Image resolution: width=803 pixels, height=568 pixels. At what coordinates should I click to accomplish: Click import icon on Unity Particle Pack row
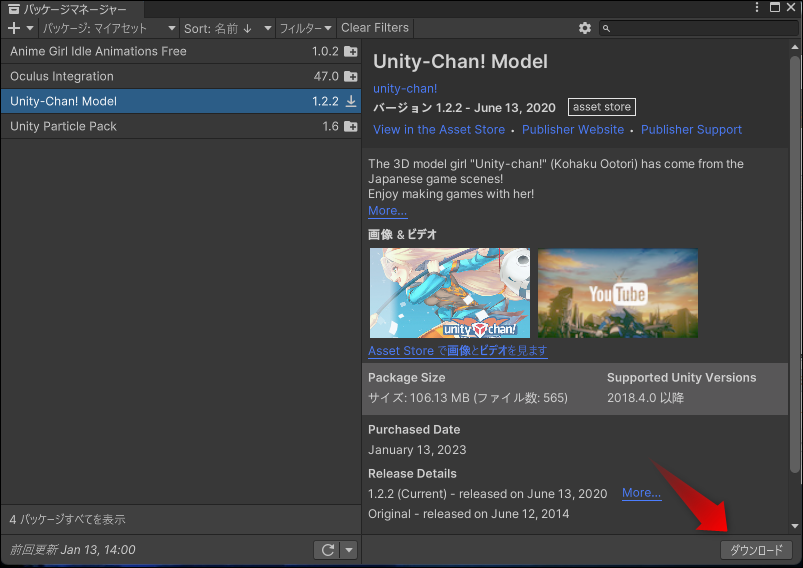[x=351, y=127]
